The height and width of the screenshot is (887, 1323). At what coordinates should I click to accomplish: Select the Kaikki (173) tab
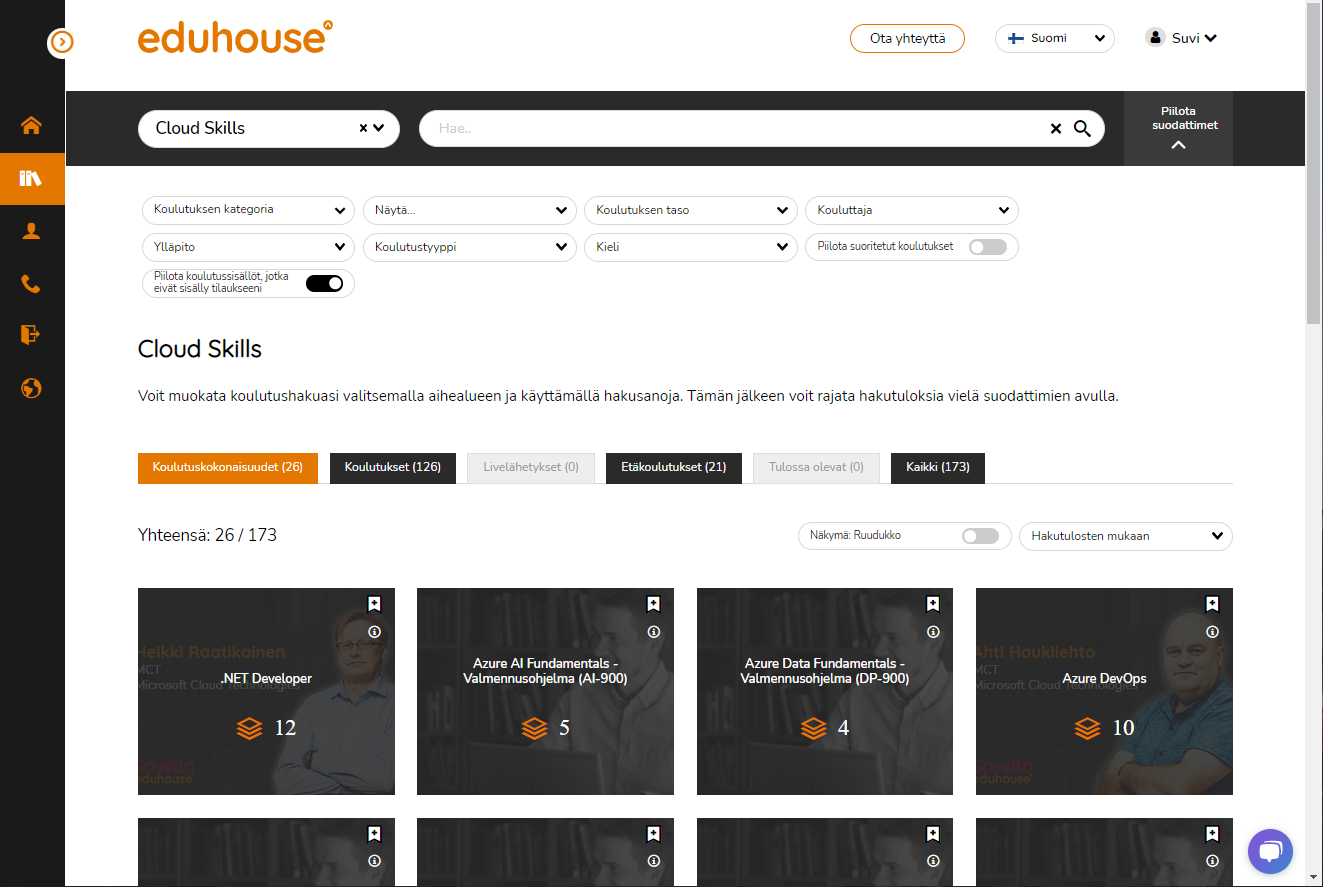point(938,467)
